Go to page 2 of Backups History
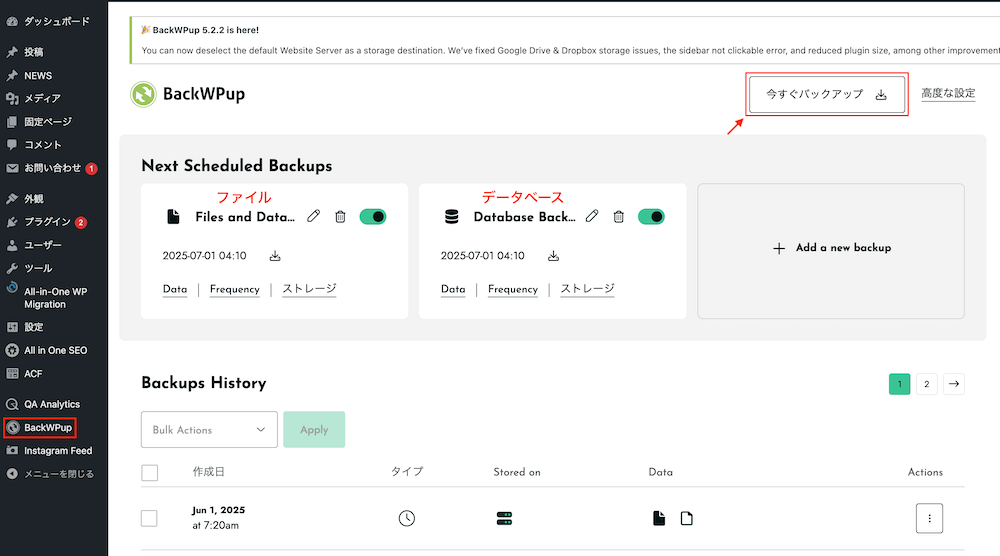The width and height of the screenshot is (1000, 556). (927, 384)
